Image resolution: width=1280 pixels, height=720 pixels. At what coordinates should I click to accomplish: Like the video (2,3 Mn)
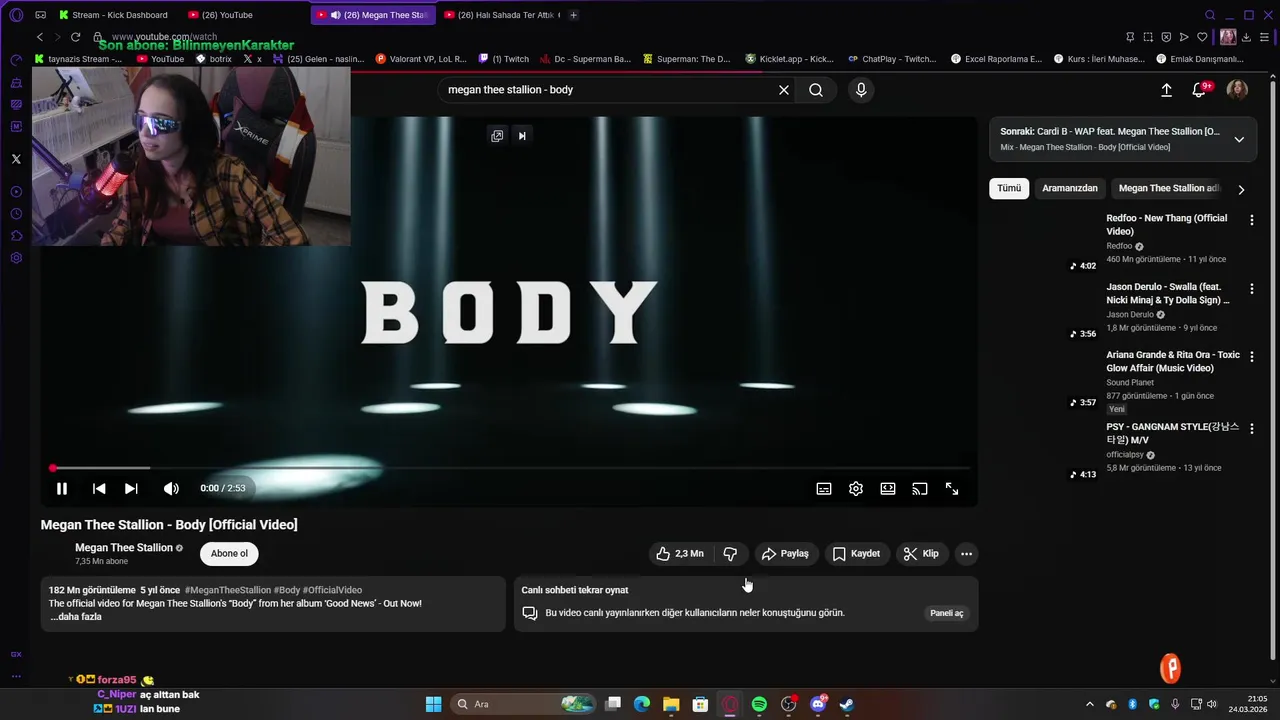680,553
